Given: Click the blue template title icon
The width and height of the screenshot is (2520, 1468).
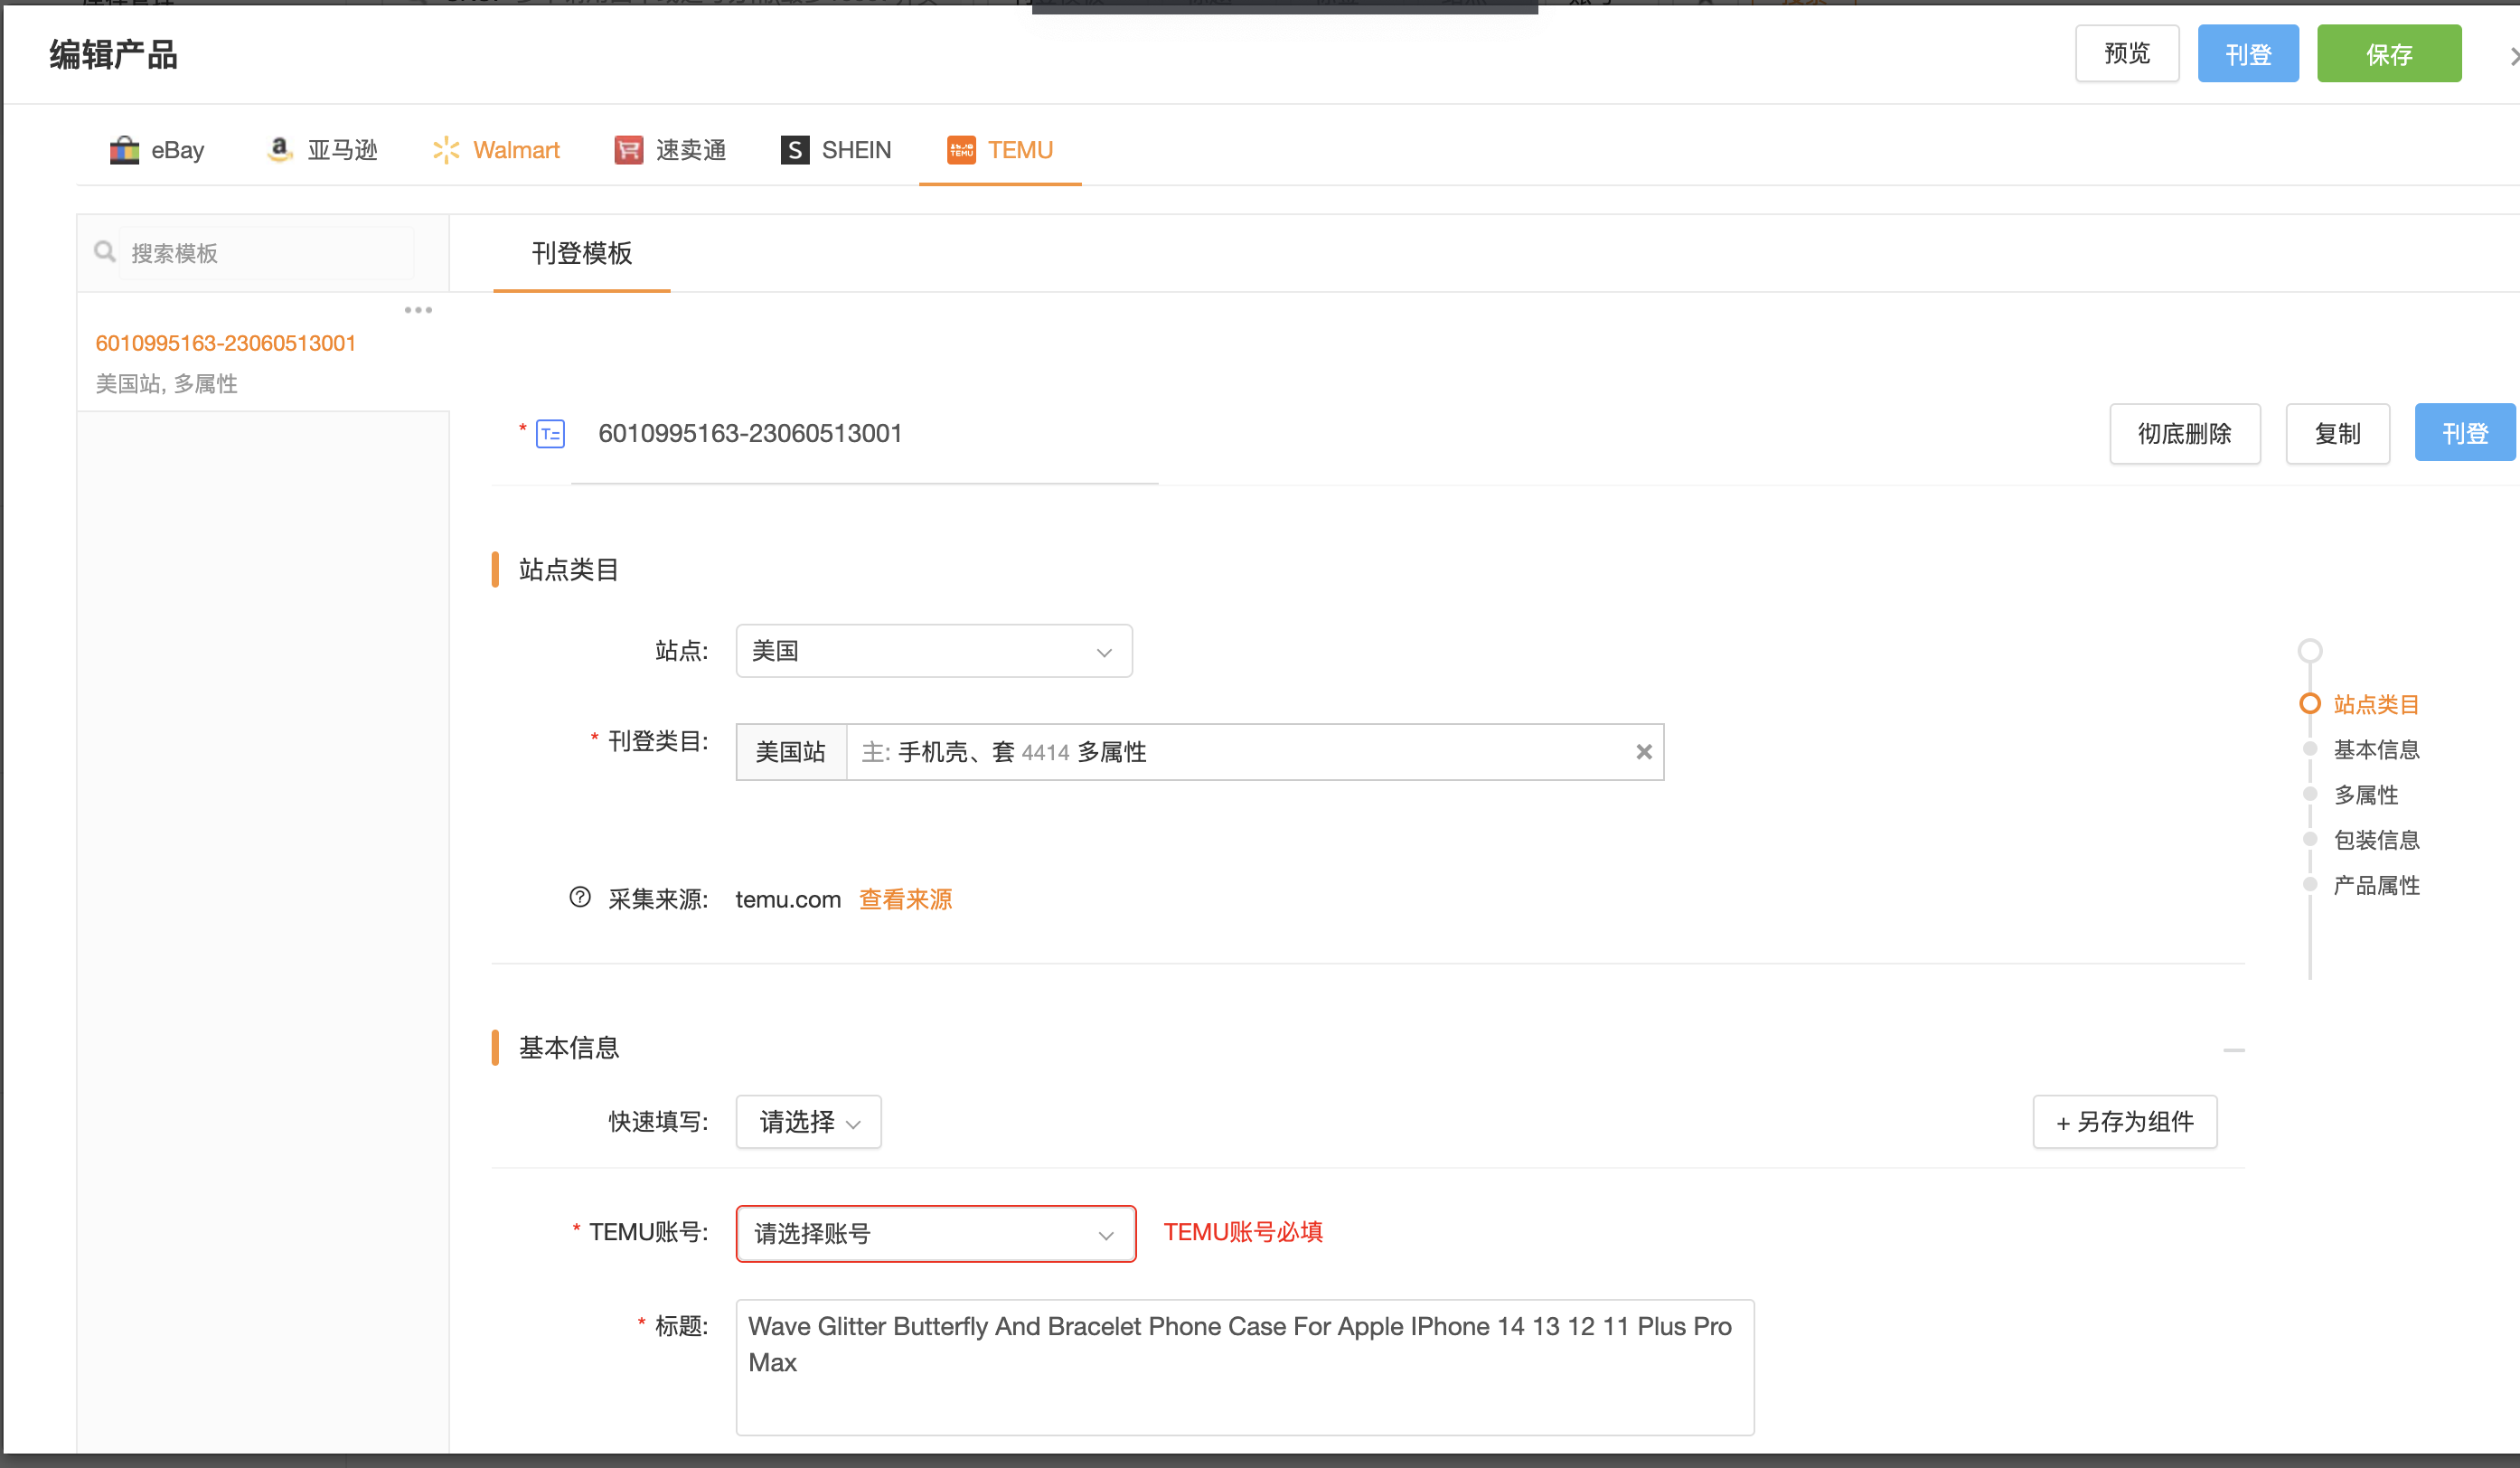Looking at the screenshot, I should [x=550, y=434].
